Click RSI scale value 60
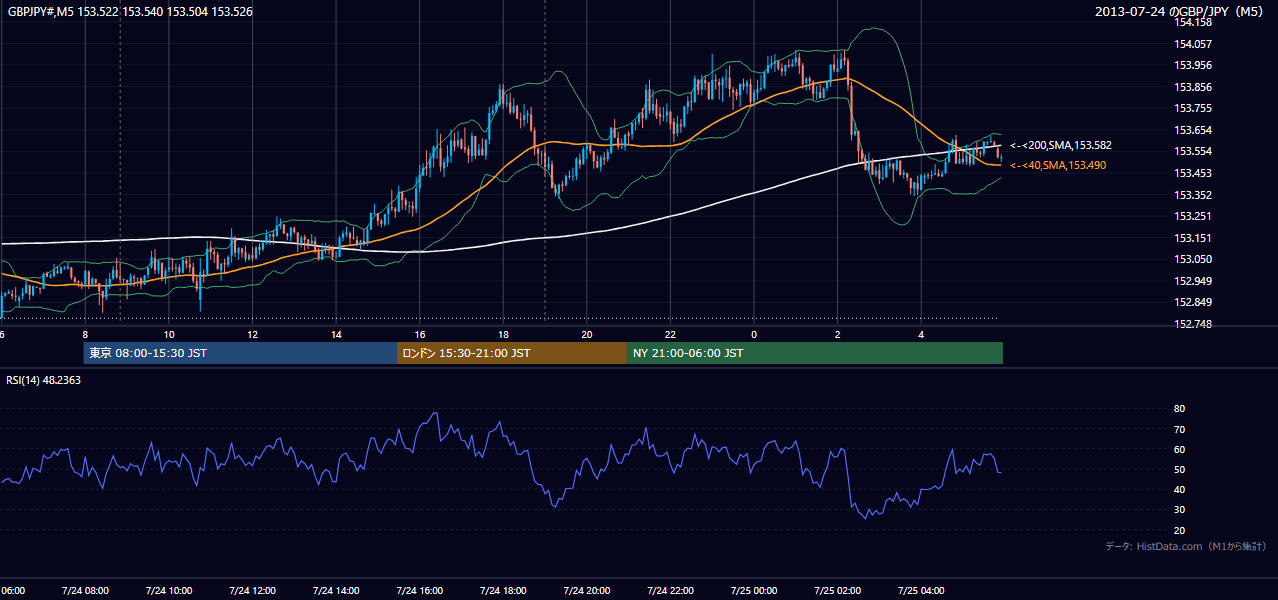 (1179, 449)
